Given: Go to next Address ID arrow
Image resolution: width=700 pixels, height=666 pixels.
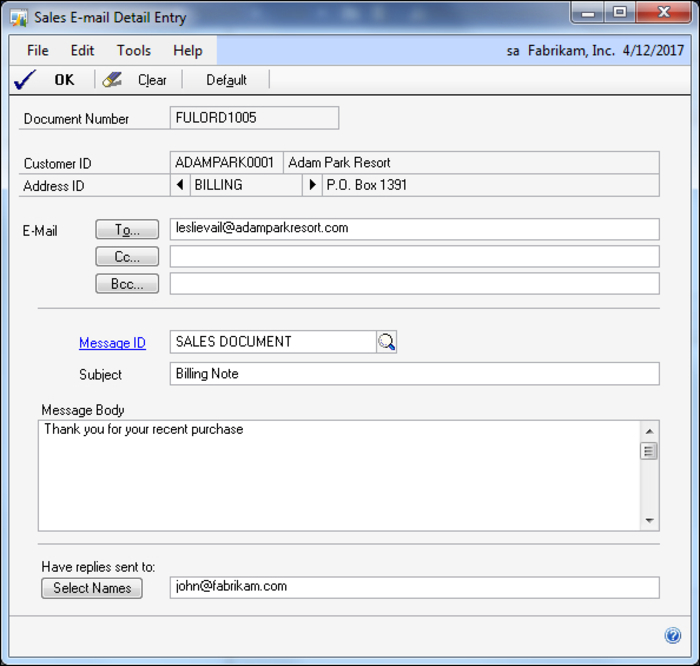Looking at the screenshot, I should (x=312, y=185).
